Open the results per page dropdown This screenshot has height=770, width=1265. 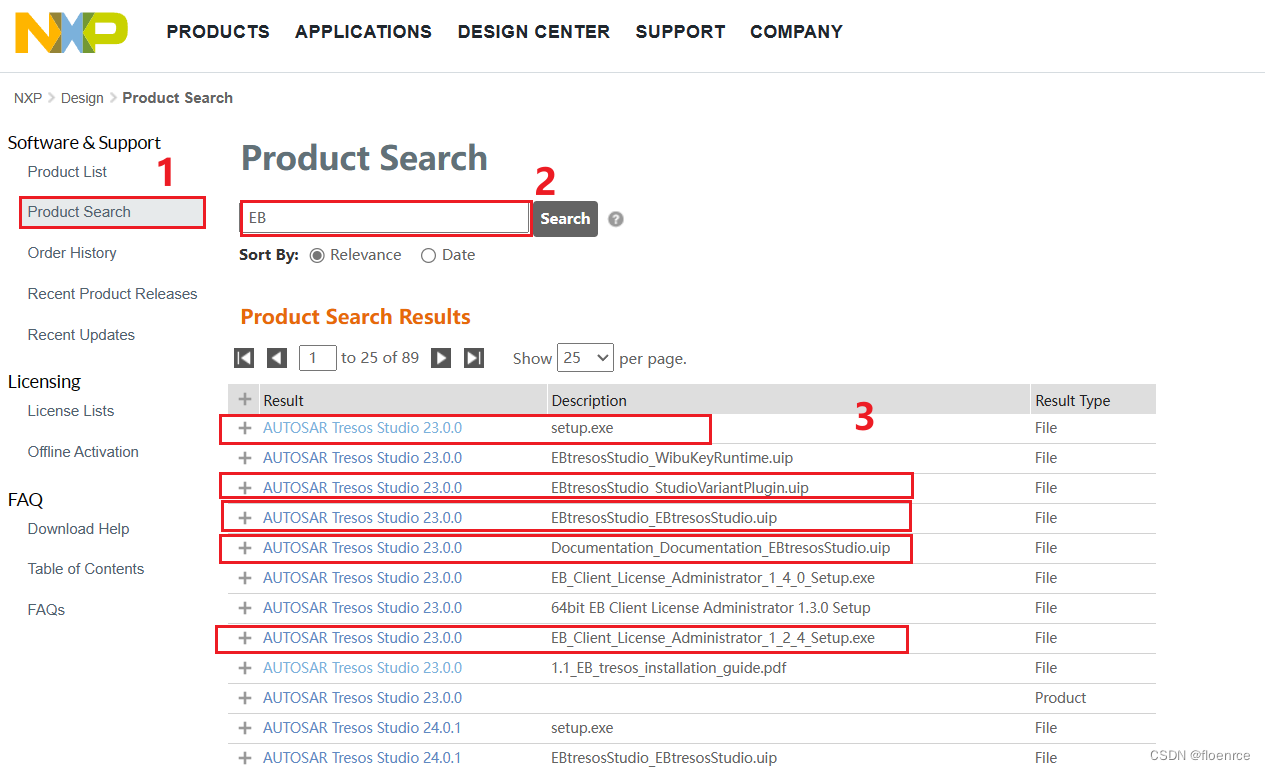585,358
